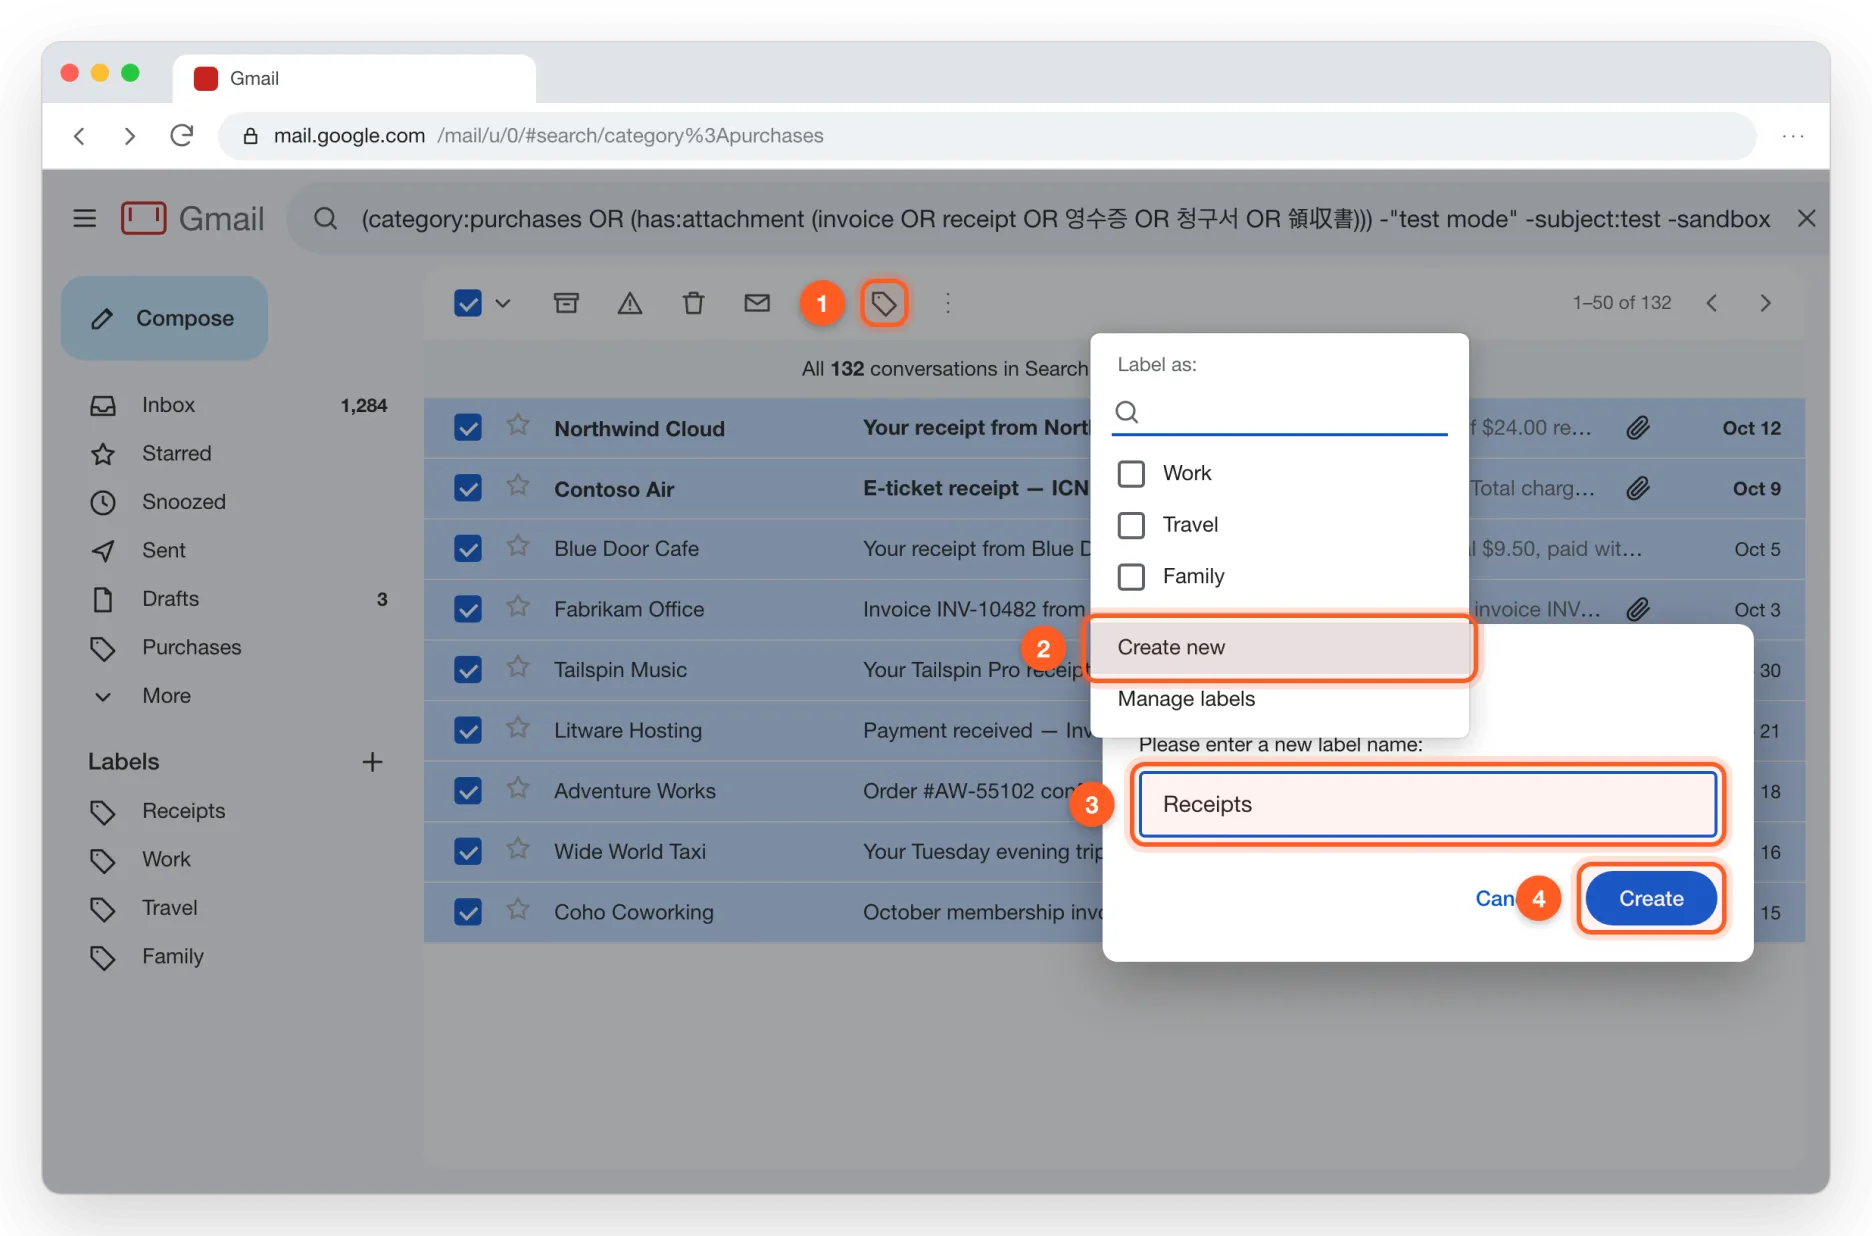
Task: Click the Archive icon in toolbar
Action: 566,303
